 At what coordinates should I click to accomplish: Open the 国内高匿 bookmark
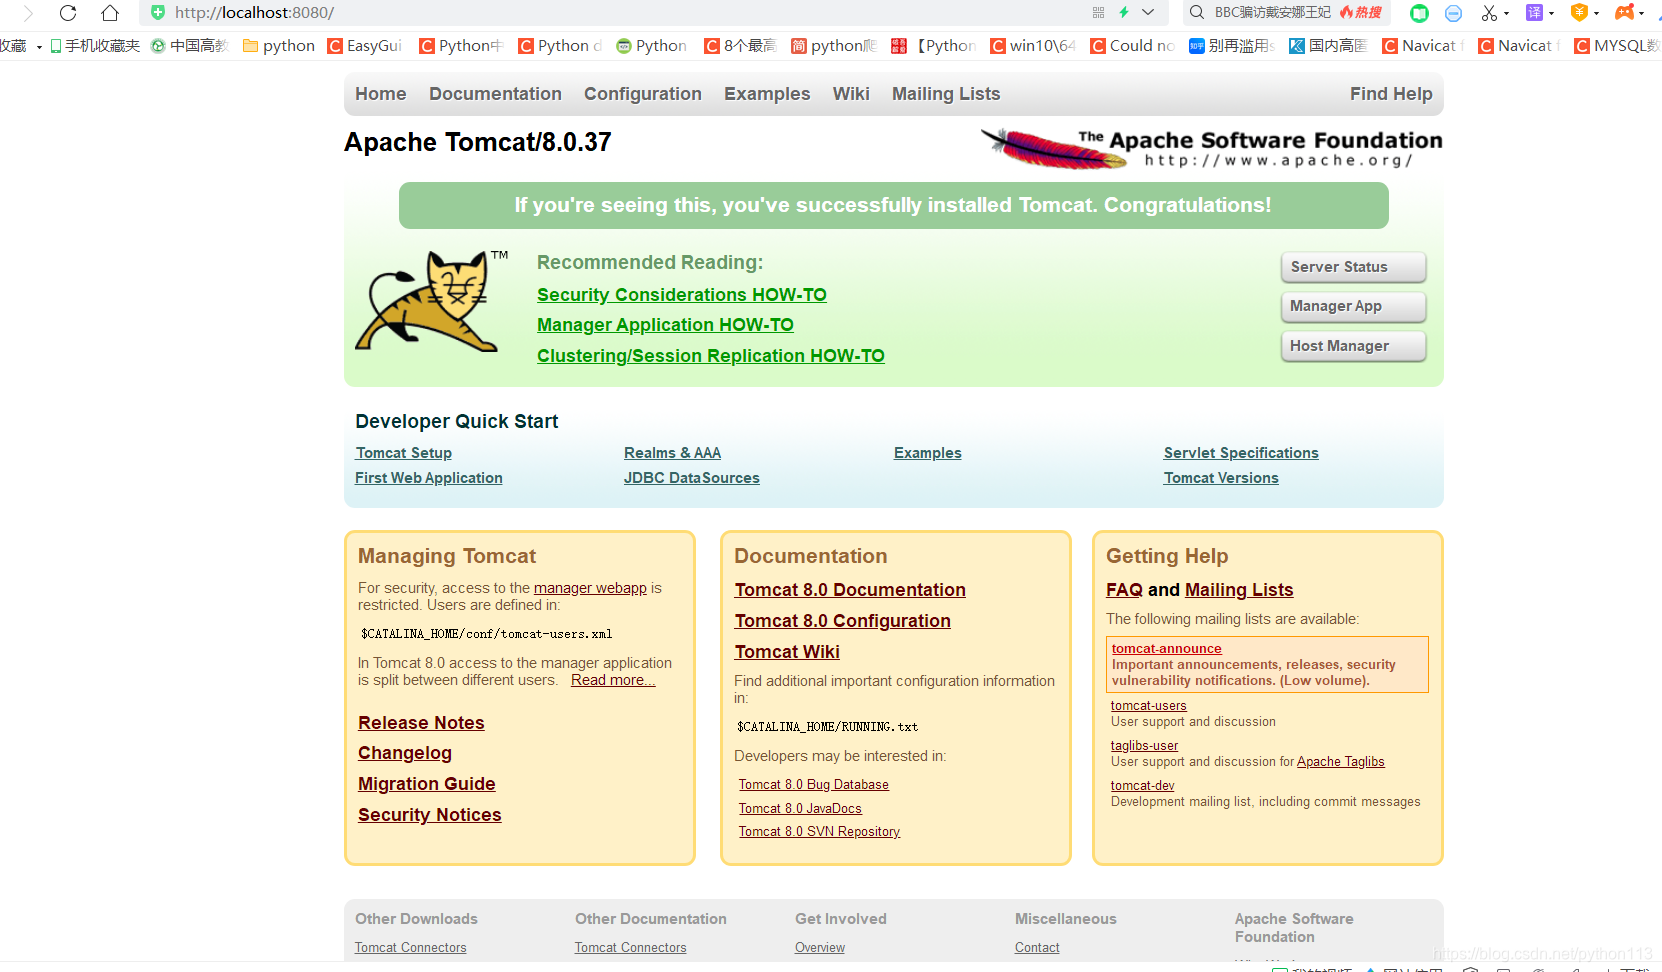pyautogui.click(x=1328, y=46)
